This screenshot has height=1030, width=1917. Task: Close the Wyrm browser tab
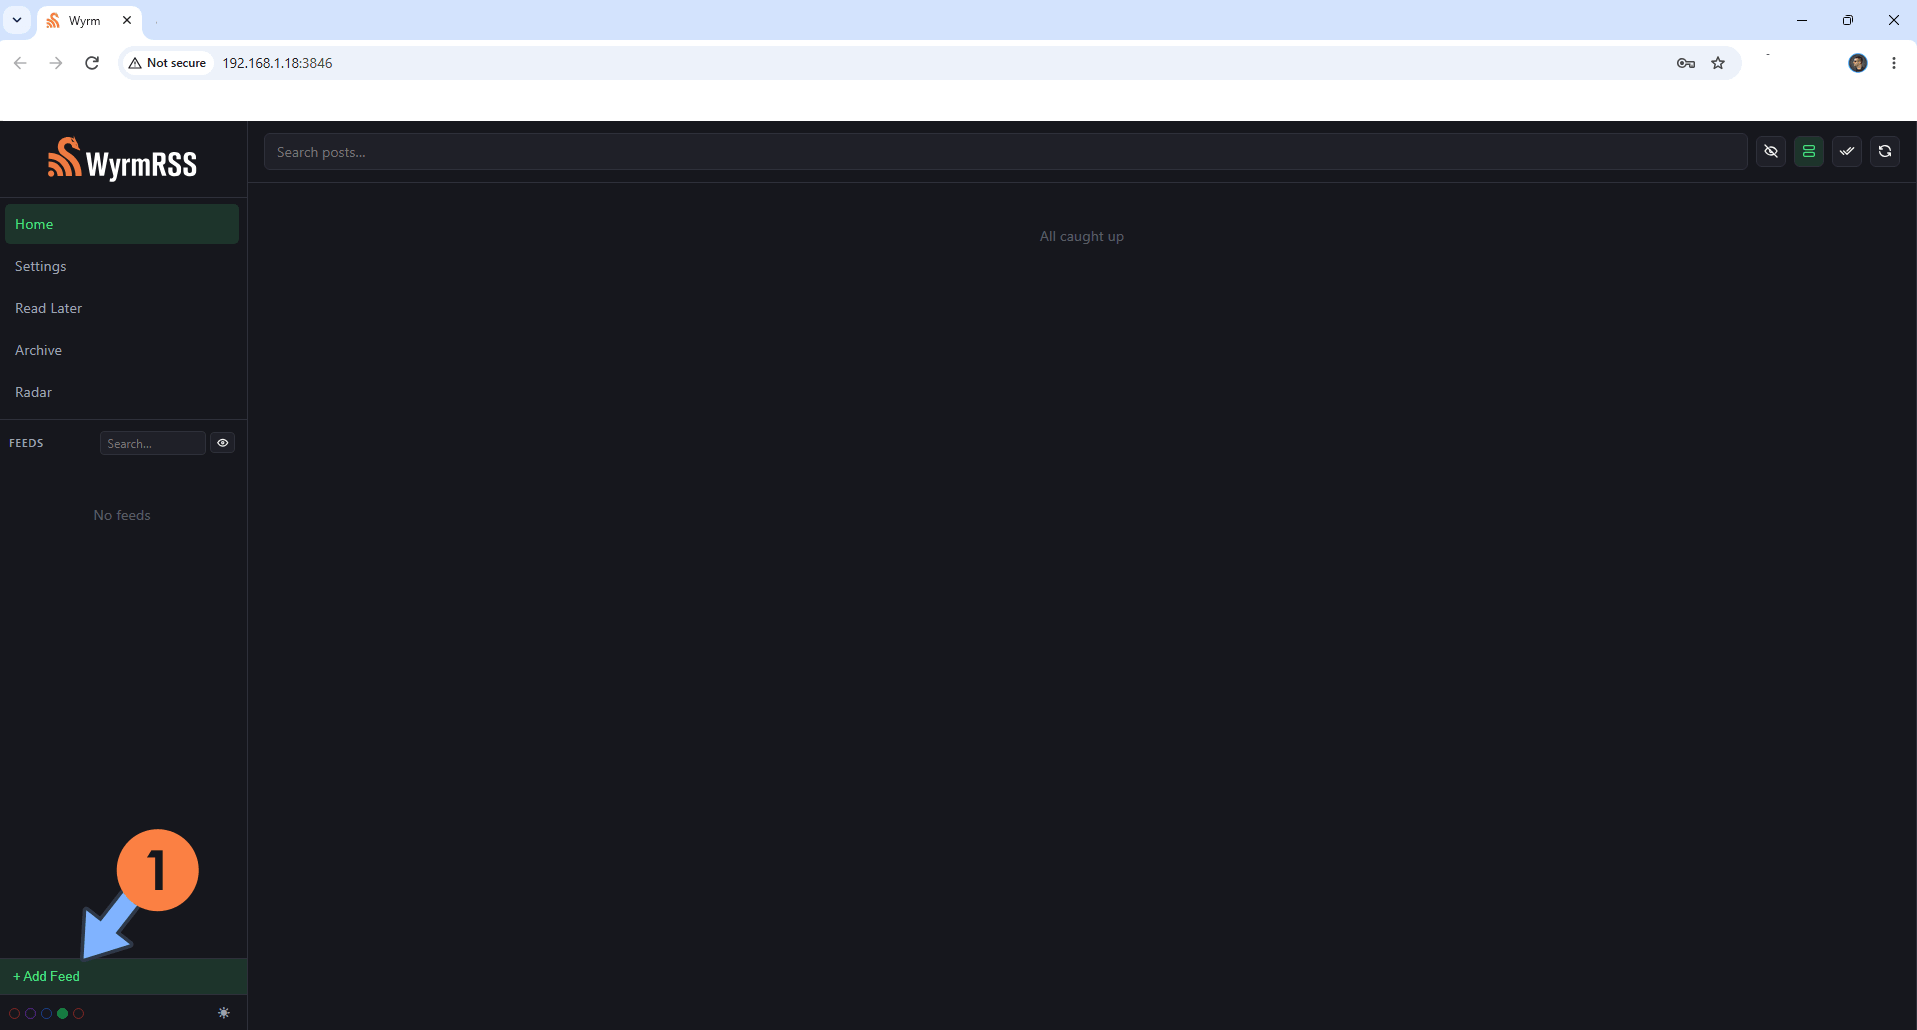point(127,20)
